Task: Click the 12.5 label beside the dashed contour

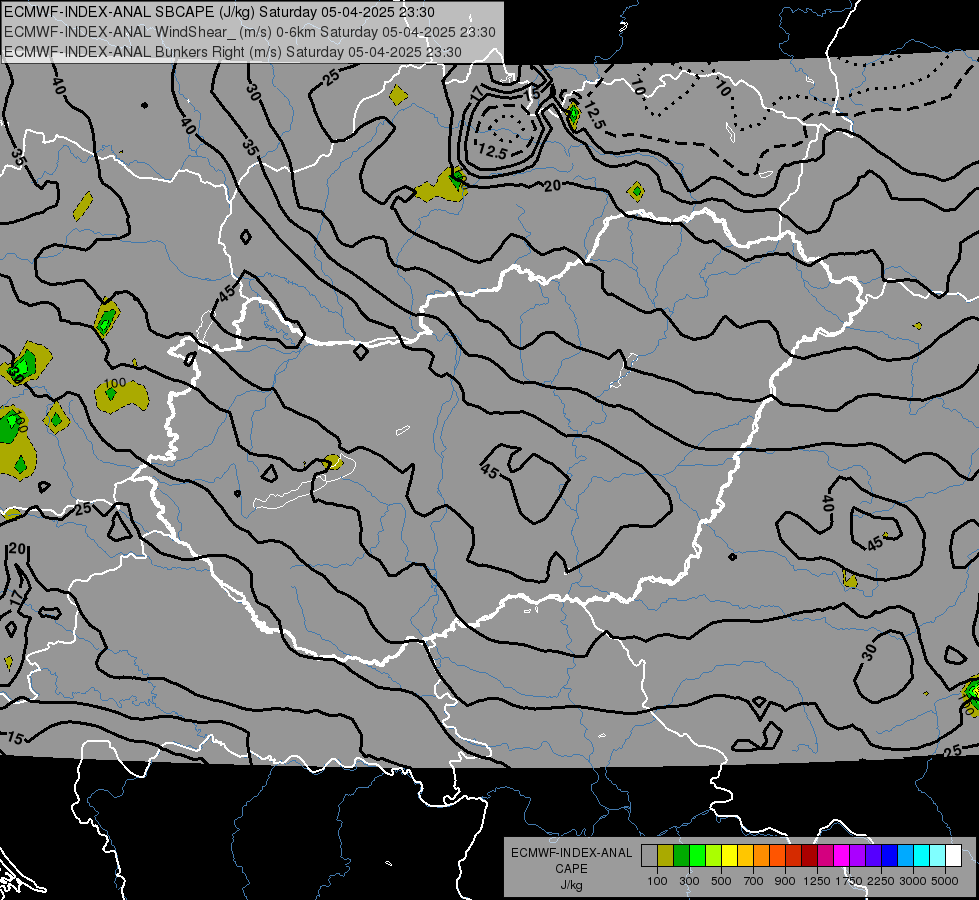Action: (x=594, y=116)
